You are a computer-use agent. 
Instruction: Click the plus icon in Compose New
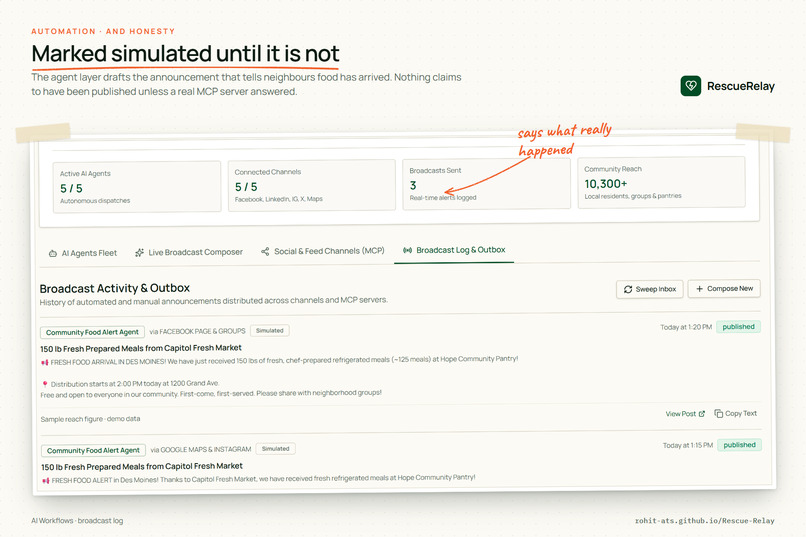pos(699,289)
